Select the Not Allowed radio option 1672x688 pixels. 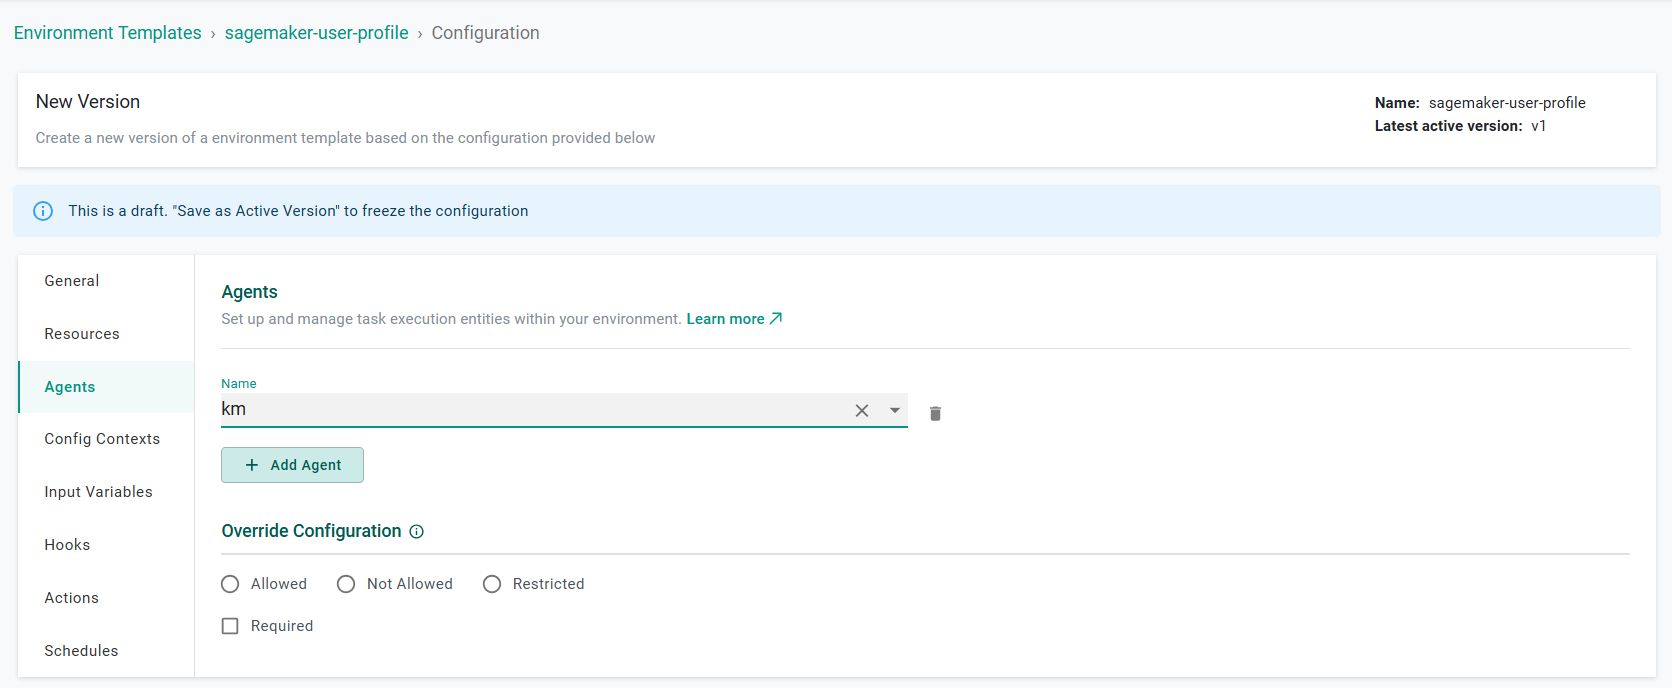point(346,584)
